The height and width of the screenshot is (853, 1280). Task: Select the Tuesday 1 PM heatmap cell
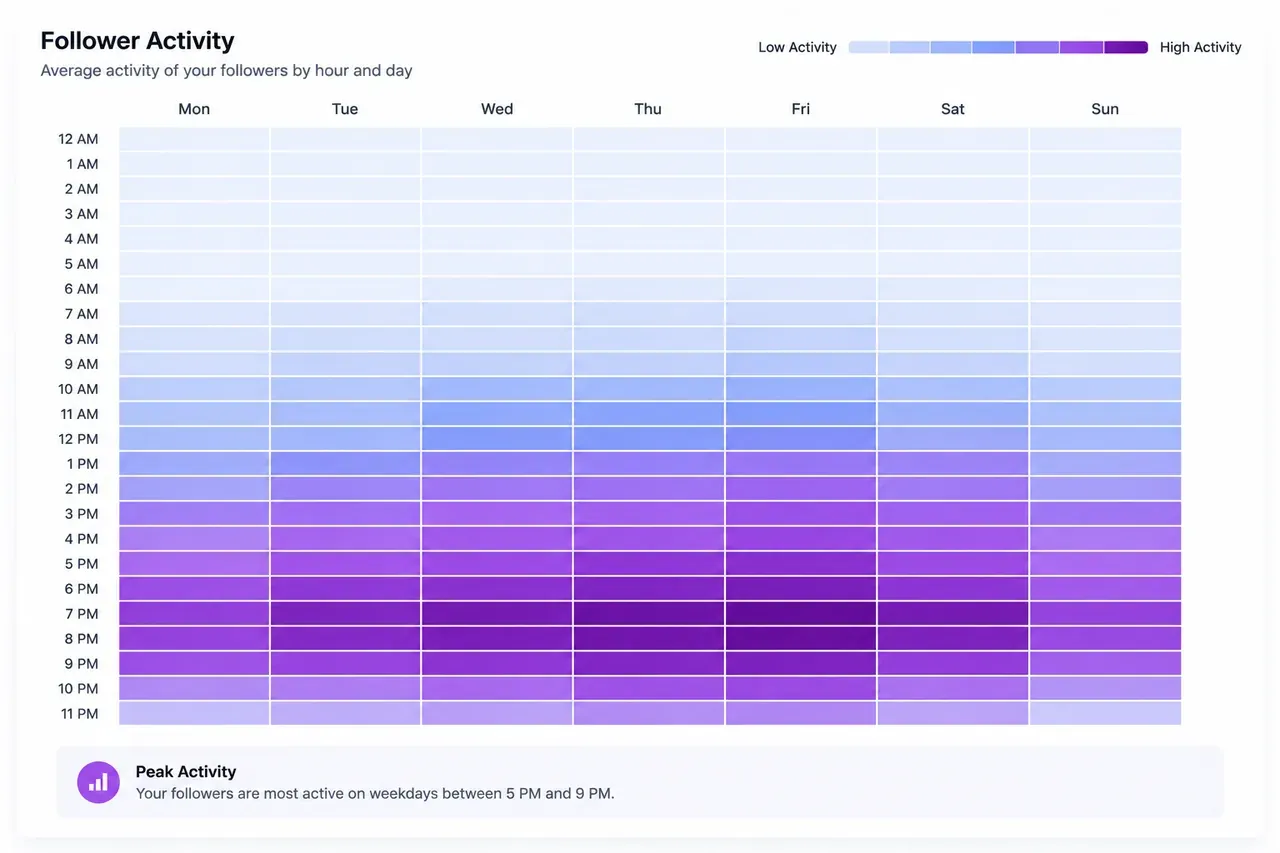[345, 463]
